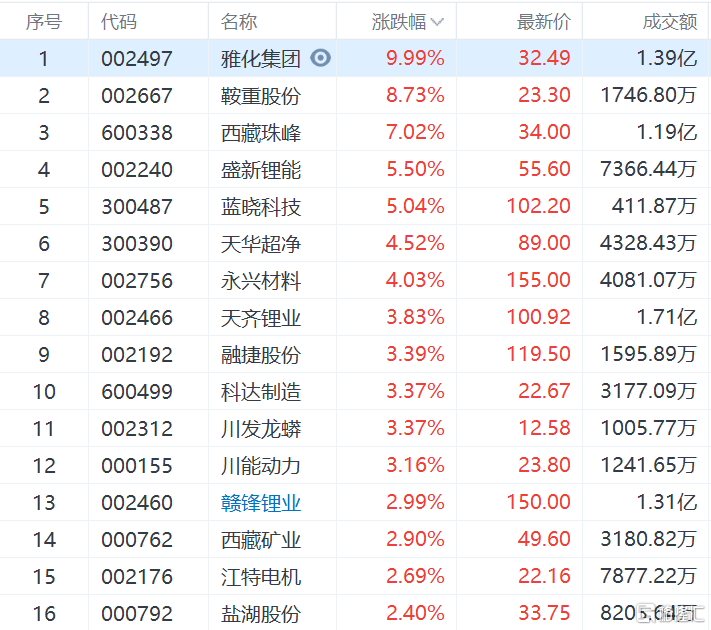Click stock code 002176
The width and height of the screenshot is (711, 630).
click(x=137, y=577)
